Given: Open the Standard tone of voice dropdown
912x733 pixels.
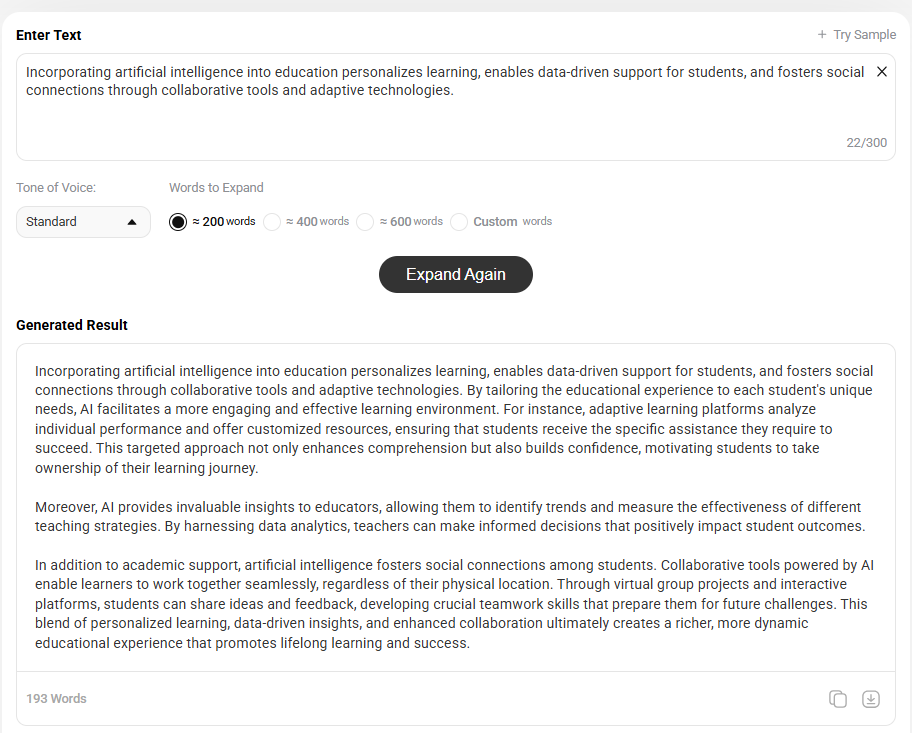Looking at the screenshot, I should (83, 222).
